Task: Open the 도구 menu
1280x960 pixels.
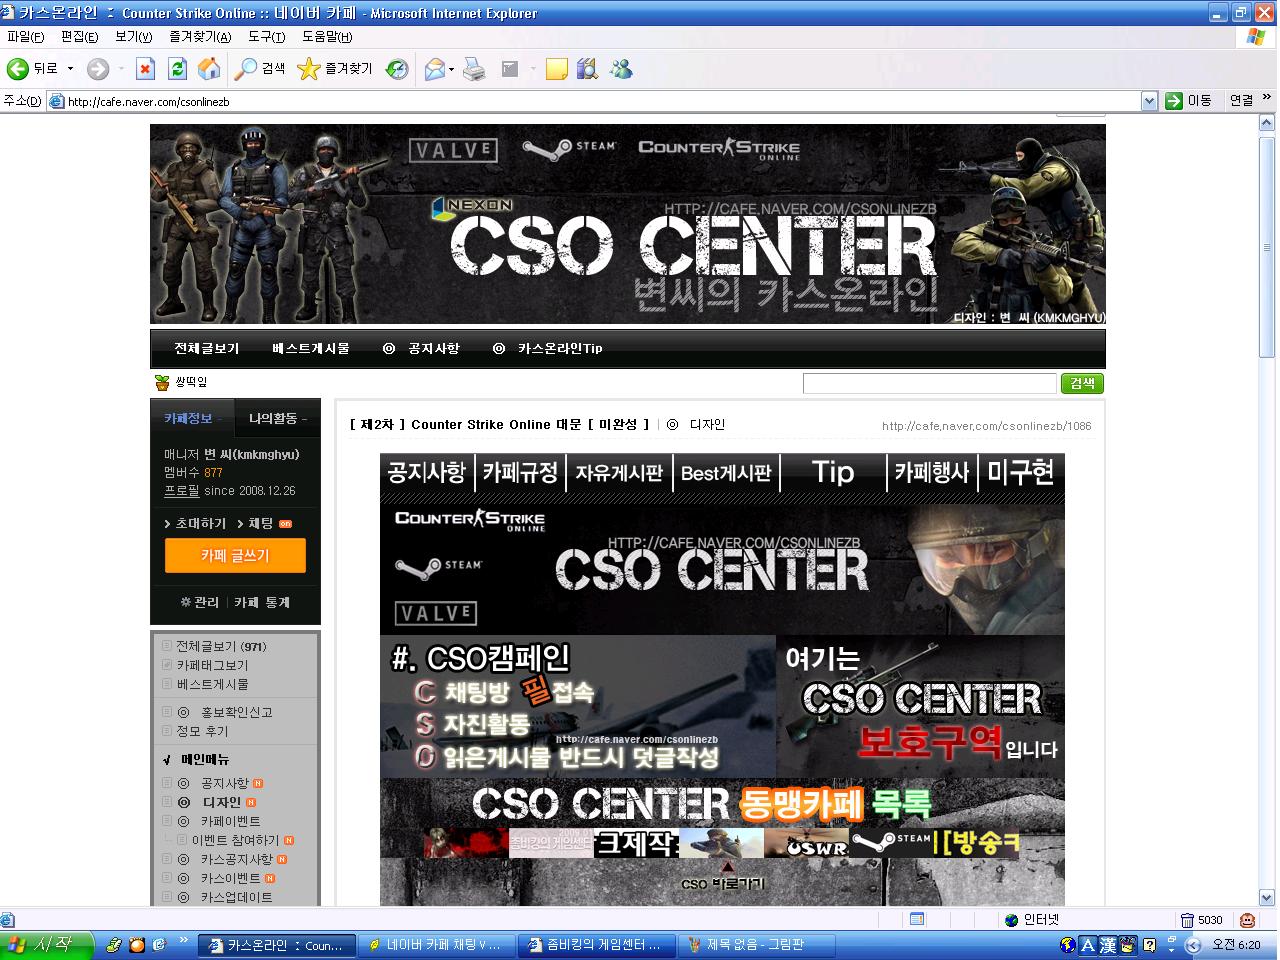Action: coord(266,37)
